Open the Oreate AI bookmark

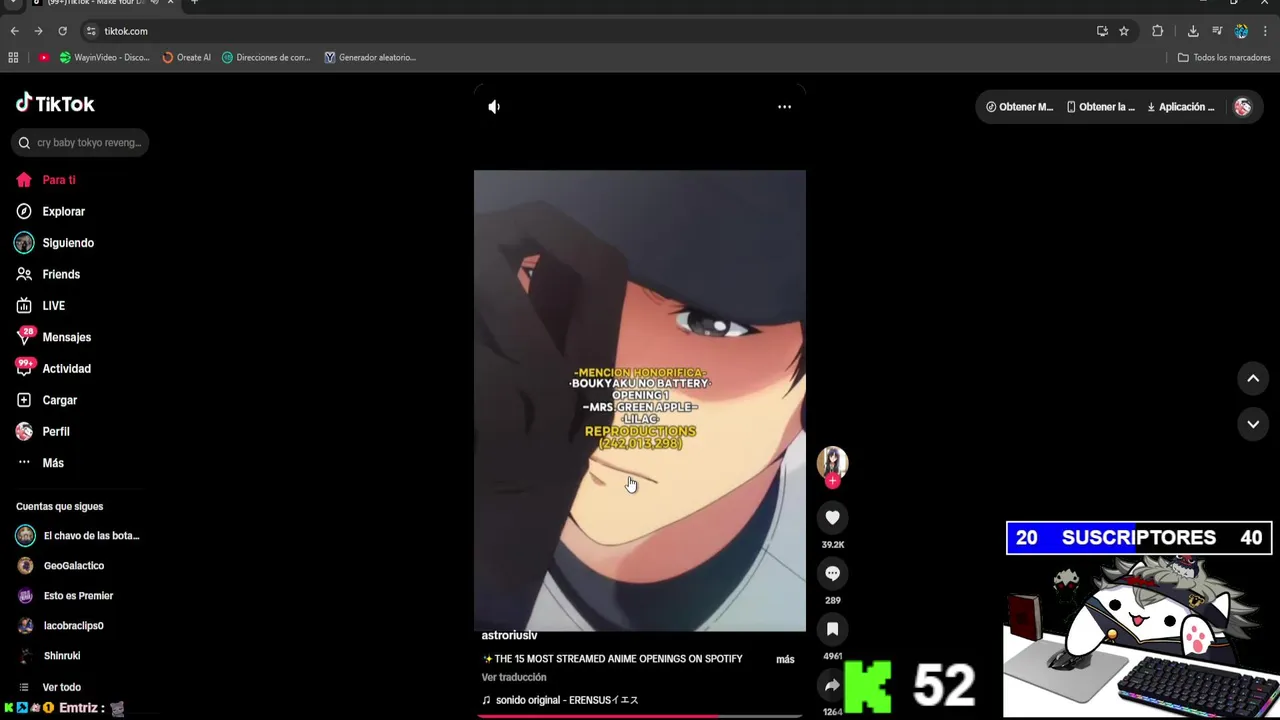(x=187, y=57)
